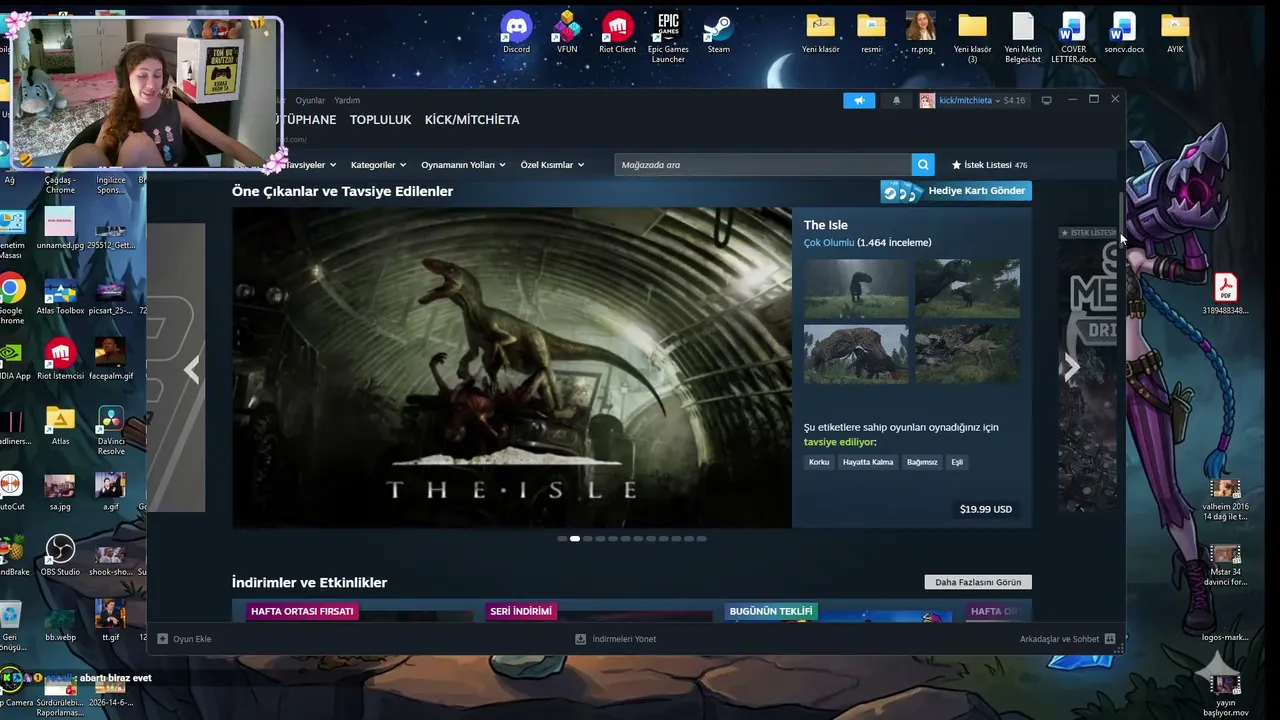Switch Steam to Big Picture mode icon
Viewport: 1280px width, 720px height.
click(x=1046, y=100)
